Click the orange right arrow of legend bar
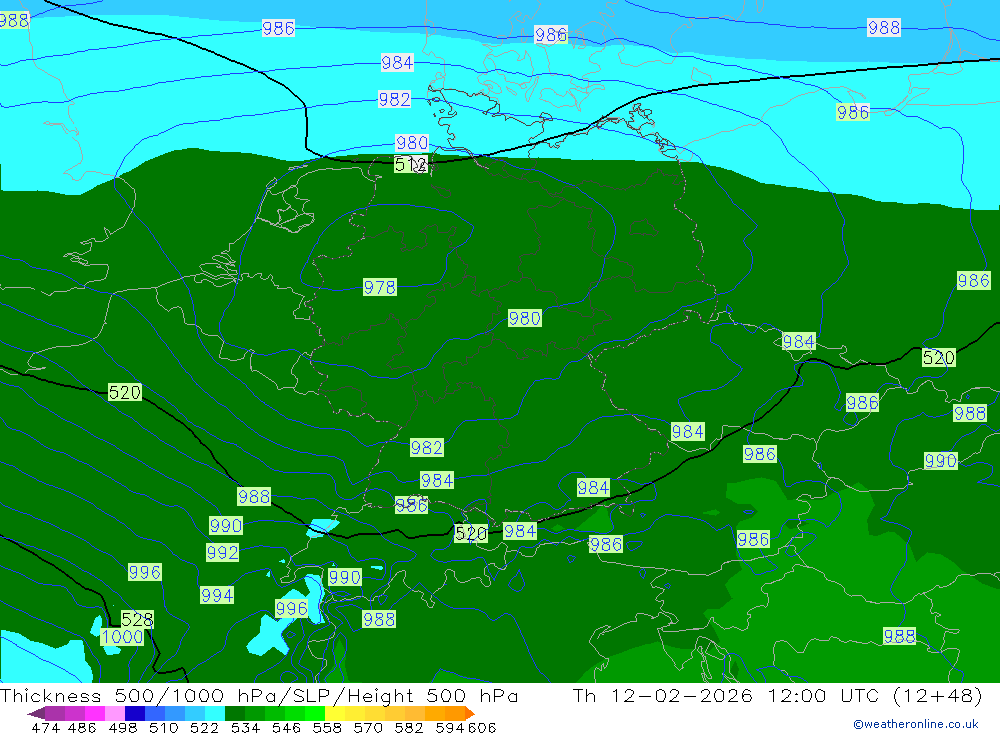 pos(469,713)
